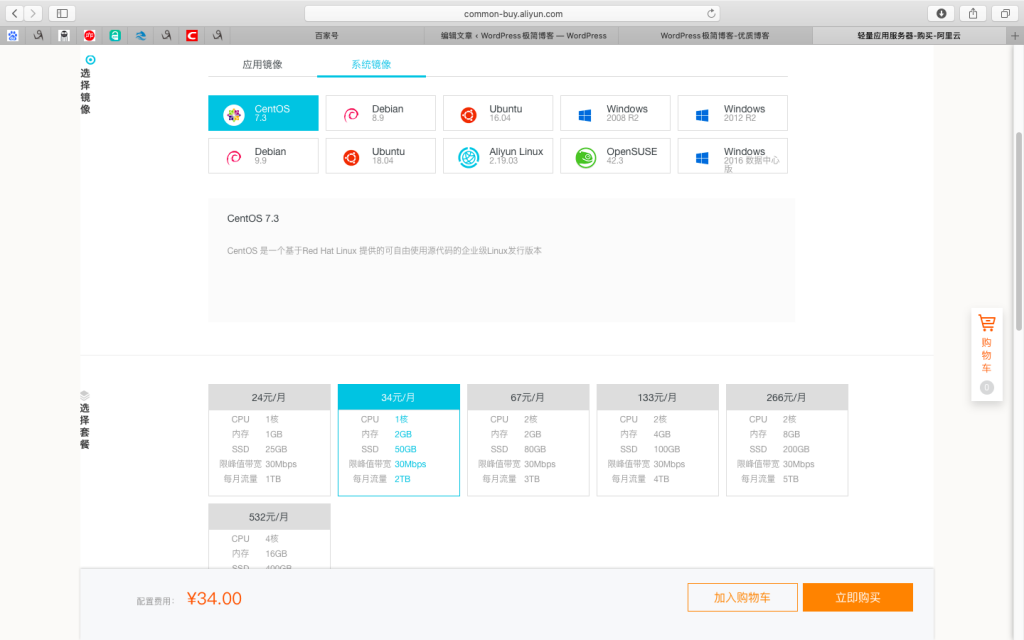The width and height of the screenshot is (1024, 640).
Task: Click the 16GB memory value in 532元 plan
Action: point(276,554)
